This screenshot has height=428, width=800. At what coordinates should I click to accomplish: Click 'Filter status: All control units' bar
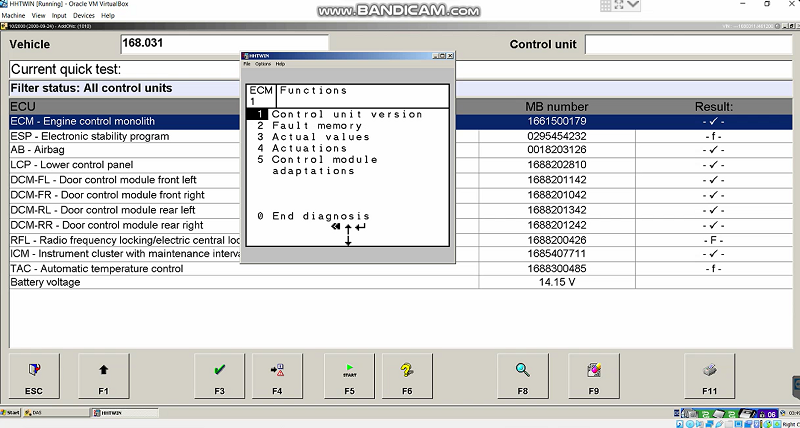[x=401, y=88]
